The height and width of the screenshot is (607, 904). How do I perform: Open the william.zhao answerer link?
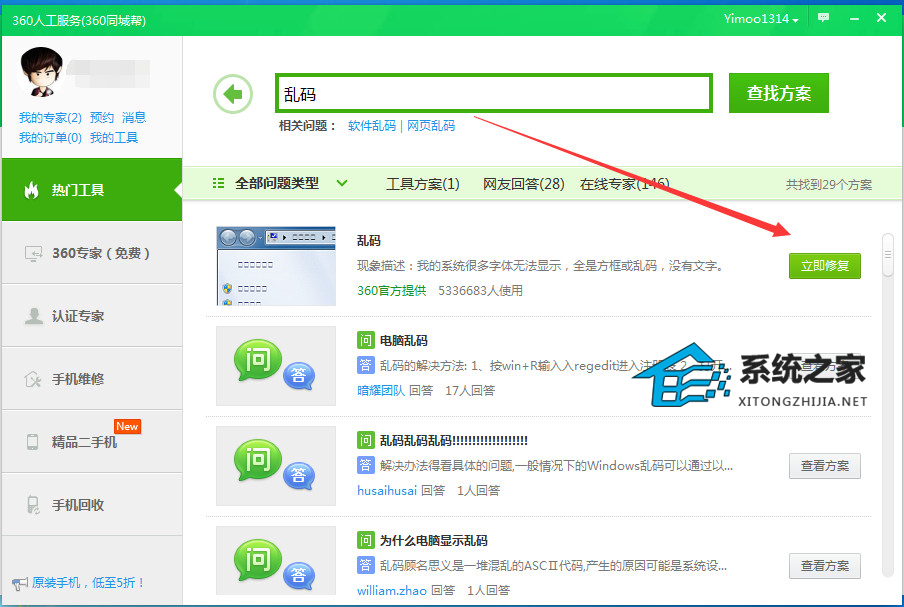coord(392,590)
